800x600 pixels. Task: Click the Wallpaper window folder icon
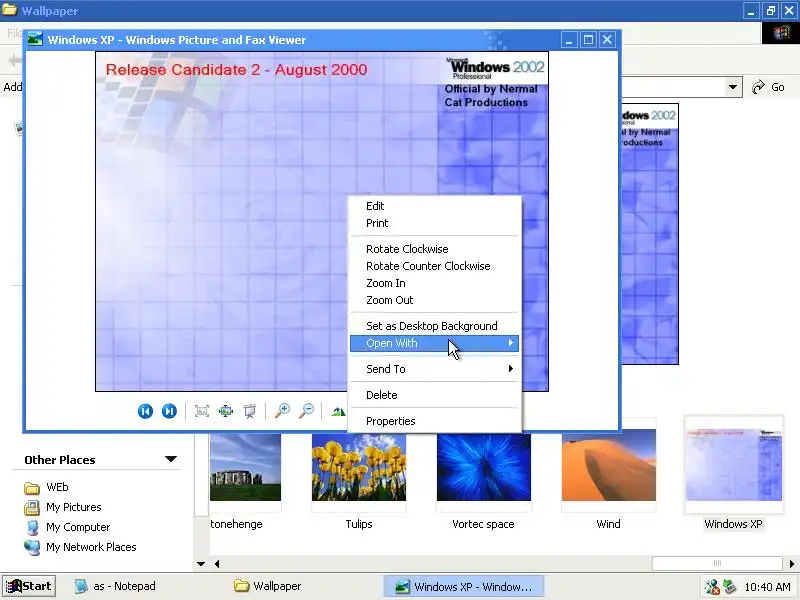click(9, 10)
